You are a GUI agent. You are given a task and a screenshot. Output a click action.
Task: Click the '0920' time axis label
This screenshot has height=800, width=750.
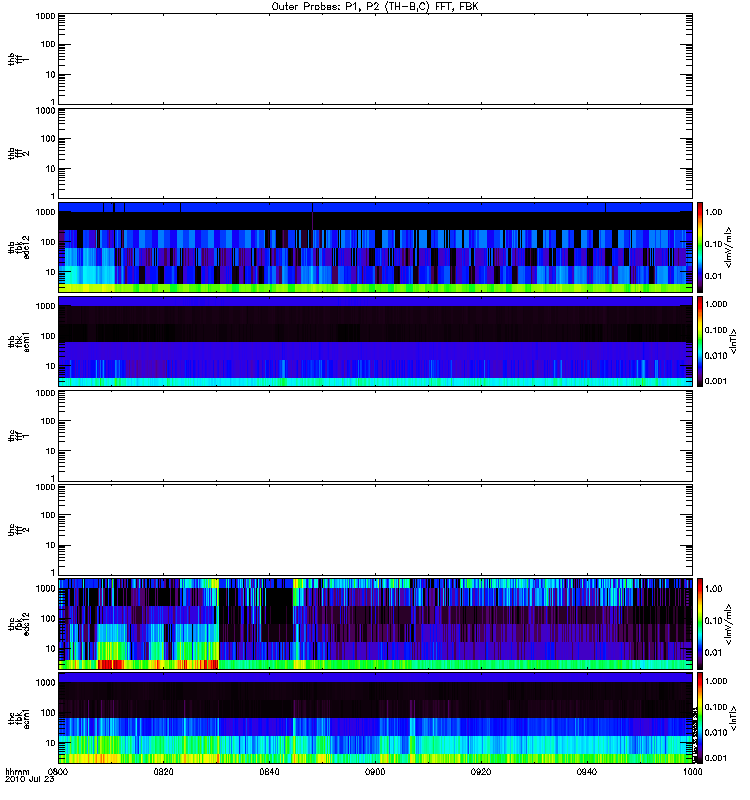[481, 771]
